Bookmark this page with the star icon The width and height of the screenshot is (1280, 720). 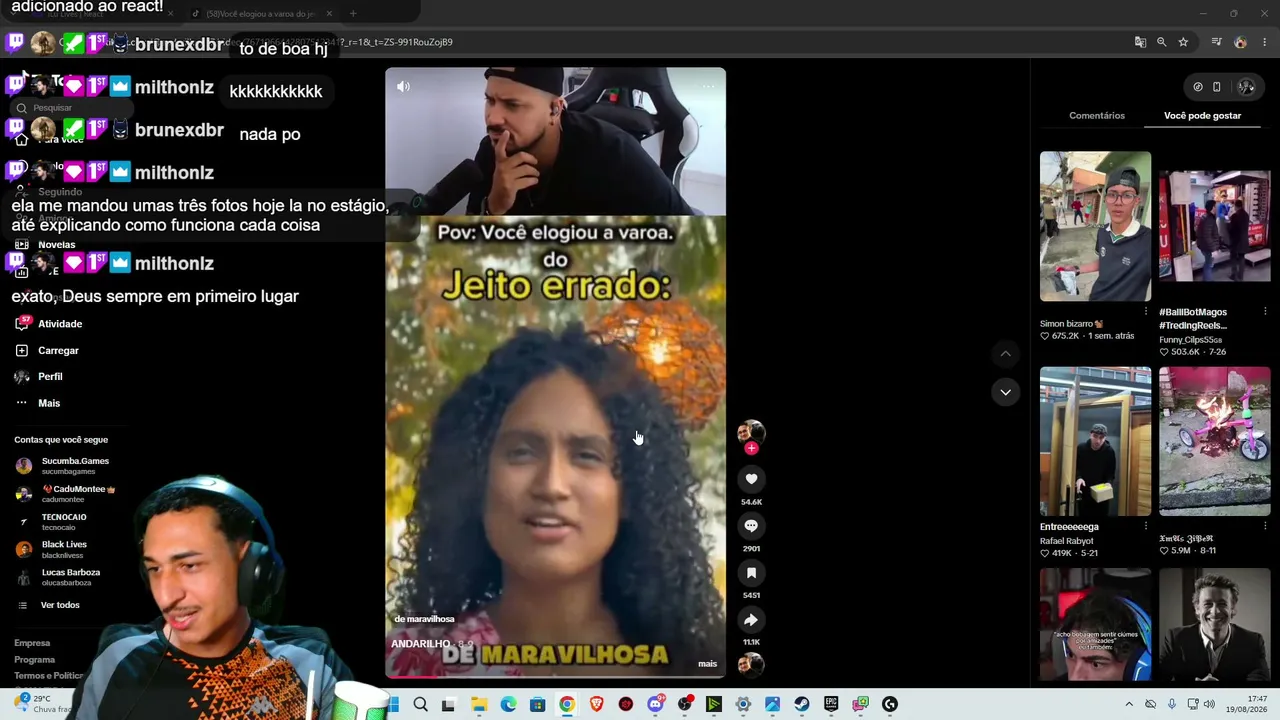1183,42
